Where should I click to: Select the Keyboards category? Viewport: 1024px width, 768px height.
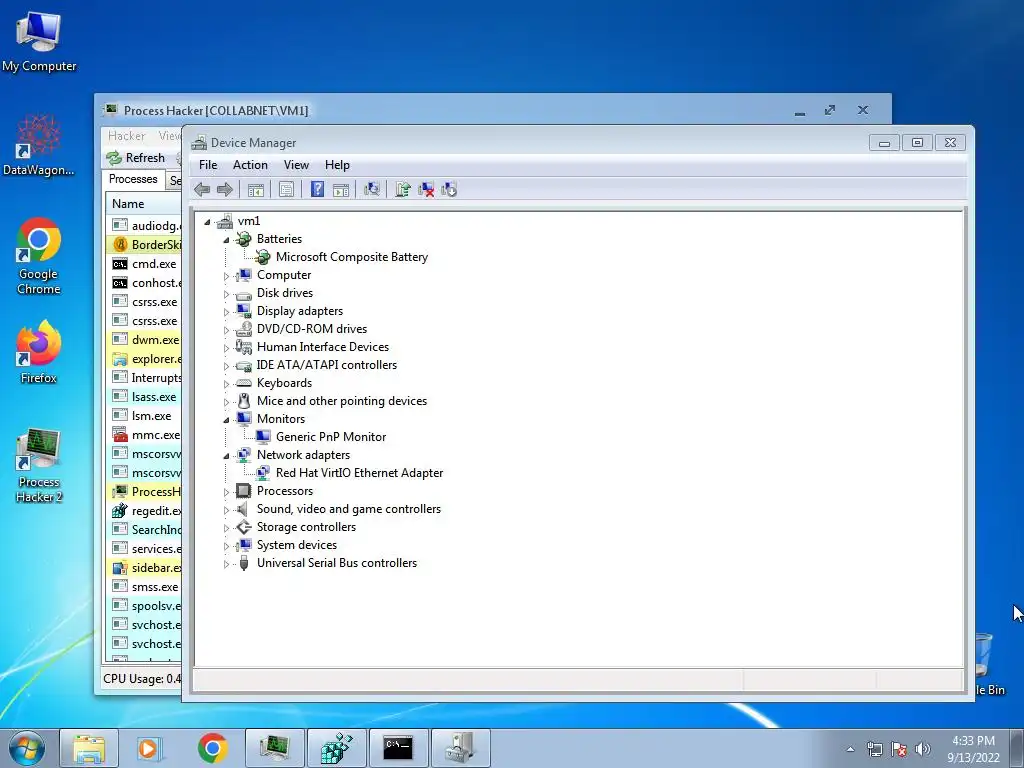tap(284, 383)
